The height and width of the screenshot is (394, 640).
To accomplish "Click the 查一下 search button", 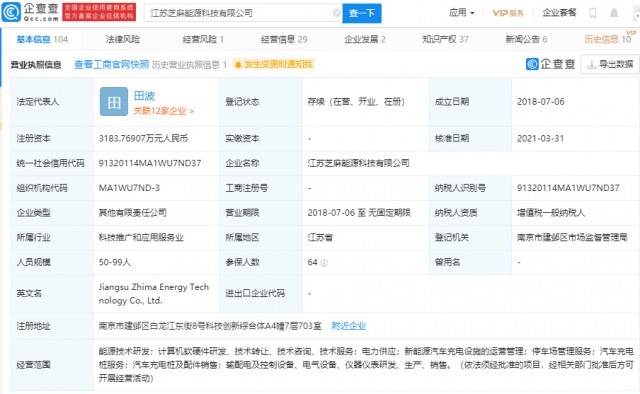I will (x=362, y=13).
